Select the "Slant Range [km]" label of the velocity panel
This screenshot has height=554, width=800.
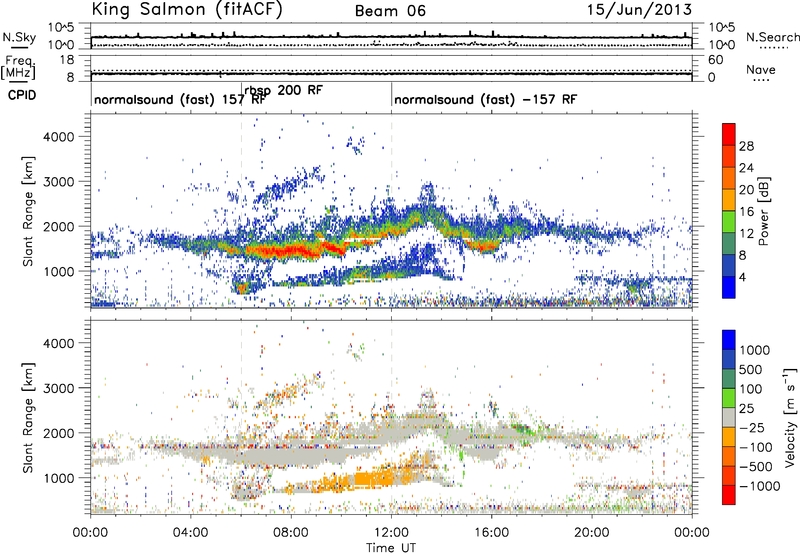pos(28,417)
